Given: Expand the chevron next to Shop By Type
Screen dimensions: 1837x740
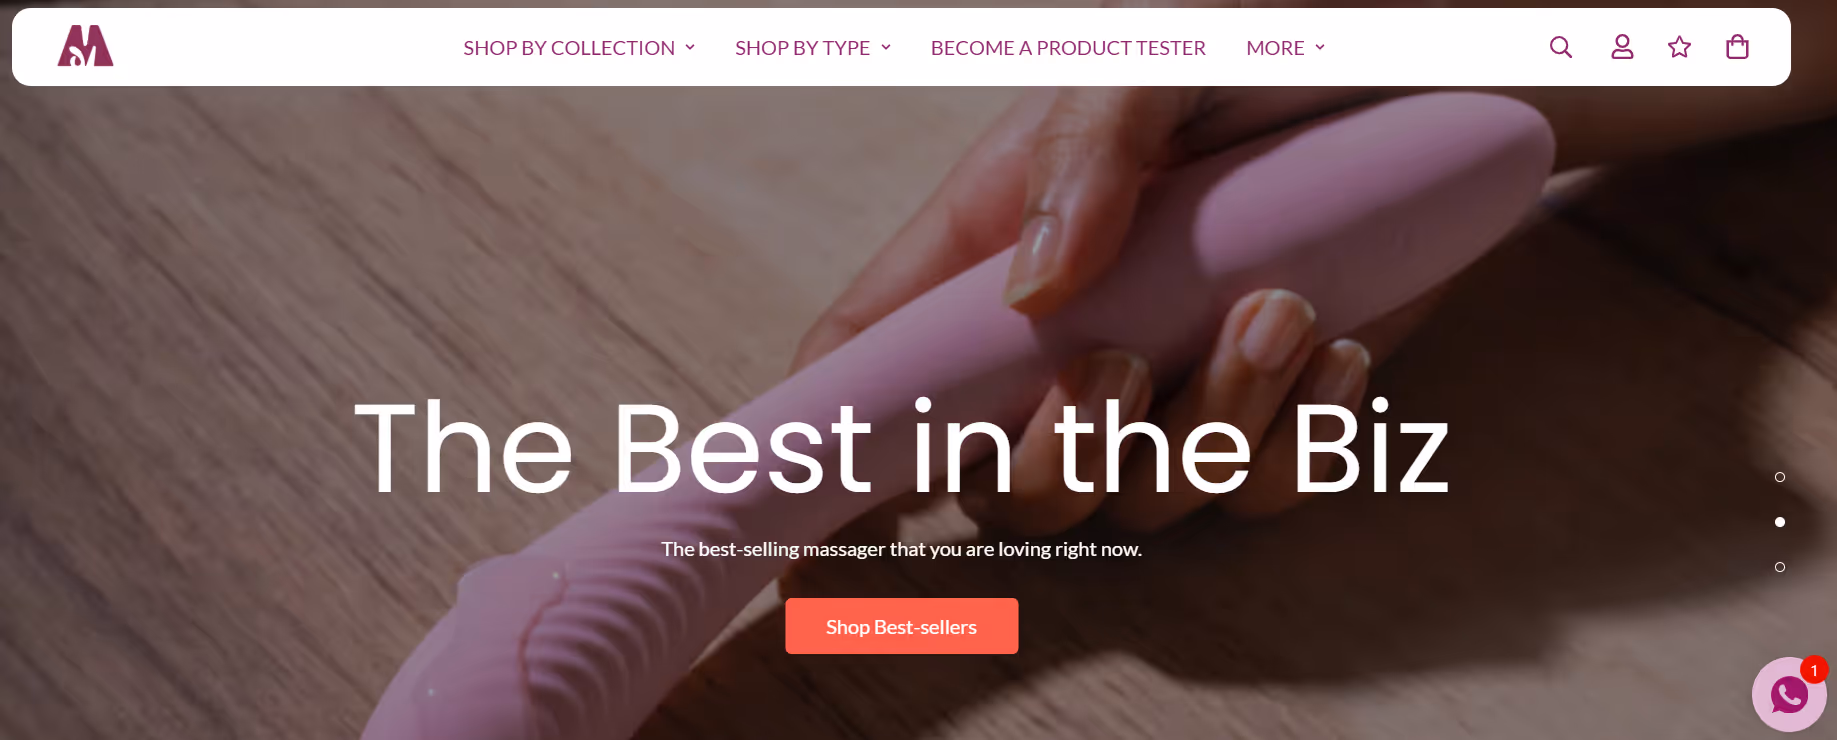Looking at the screenshot, I should pos(886,47).
